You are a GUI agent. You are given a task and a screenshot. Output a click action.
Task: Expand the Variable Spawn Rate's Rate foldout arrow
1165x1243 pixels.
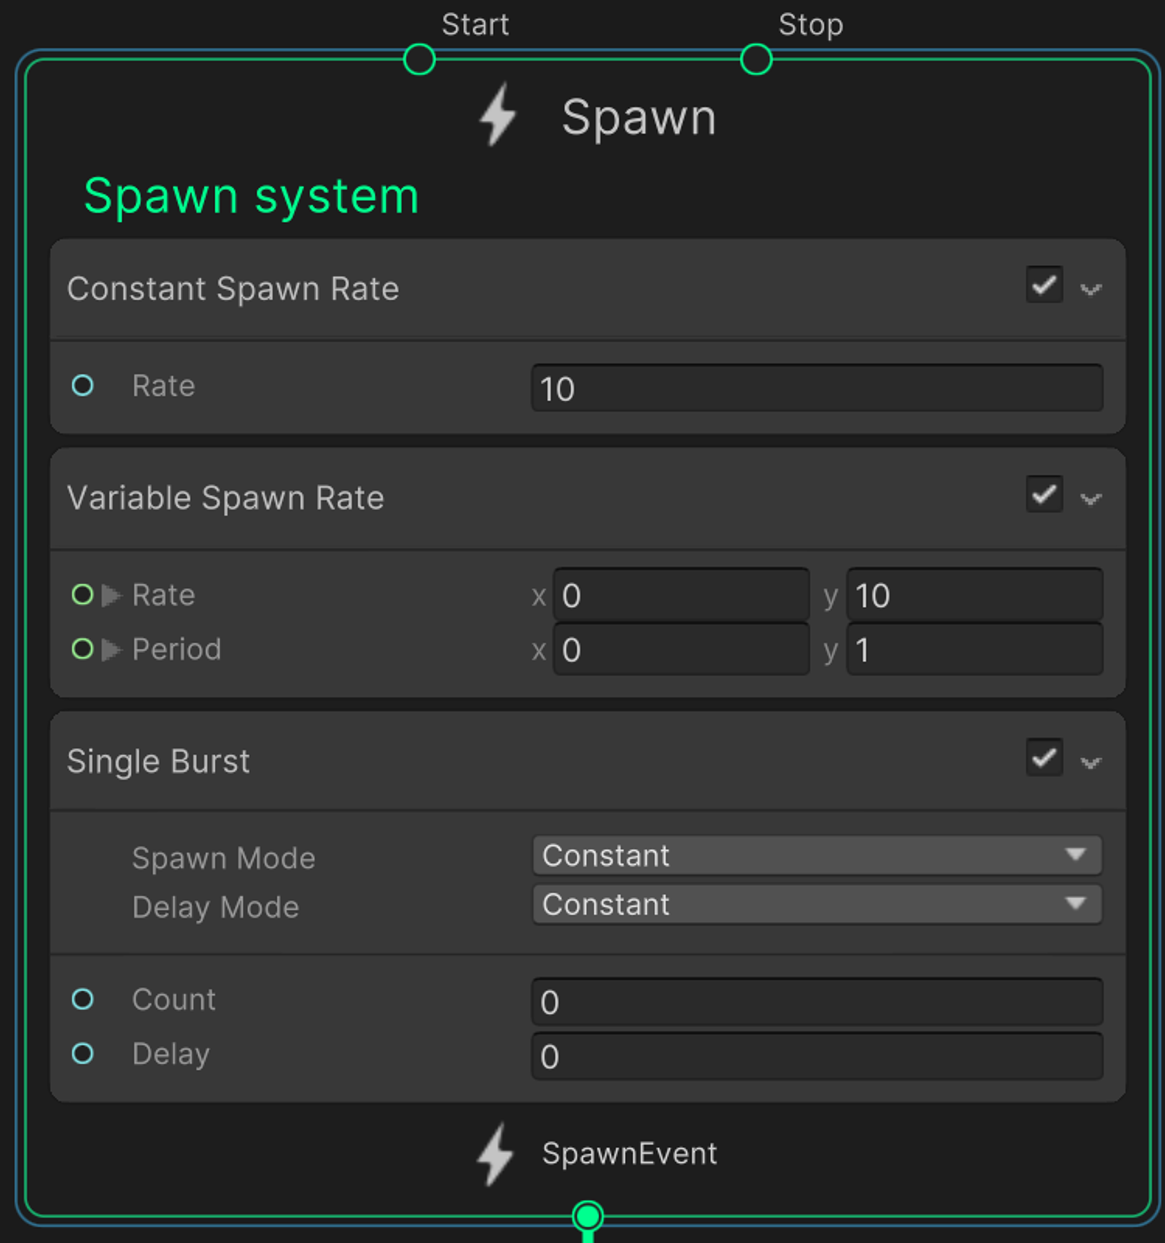pos(112,596)
